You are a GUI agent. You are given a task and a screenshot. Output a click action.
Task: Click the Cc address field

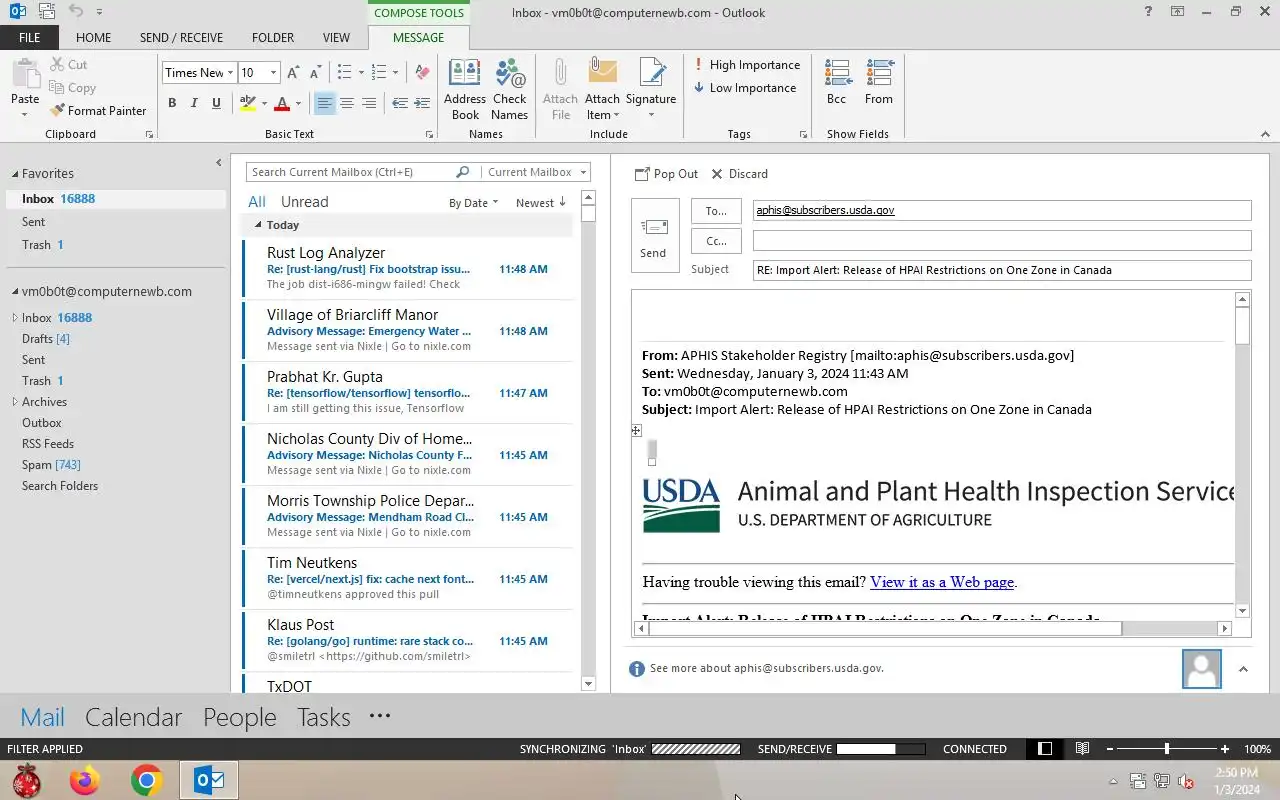[1001, 240]
